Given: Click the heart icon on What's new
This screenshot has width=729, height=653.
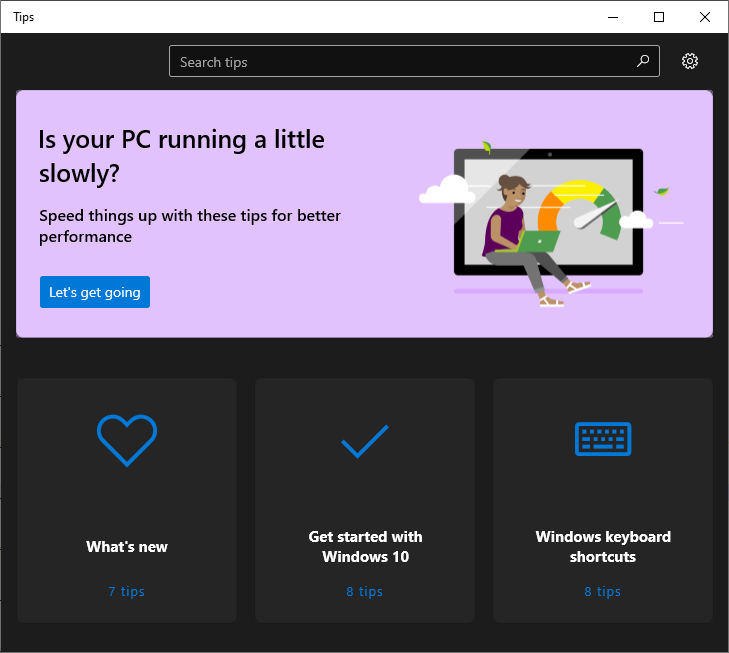Looking at the screenshot, I should tap(127, 440).
